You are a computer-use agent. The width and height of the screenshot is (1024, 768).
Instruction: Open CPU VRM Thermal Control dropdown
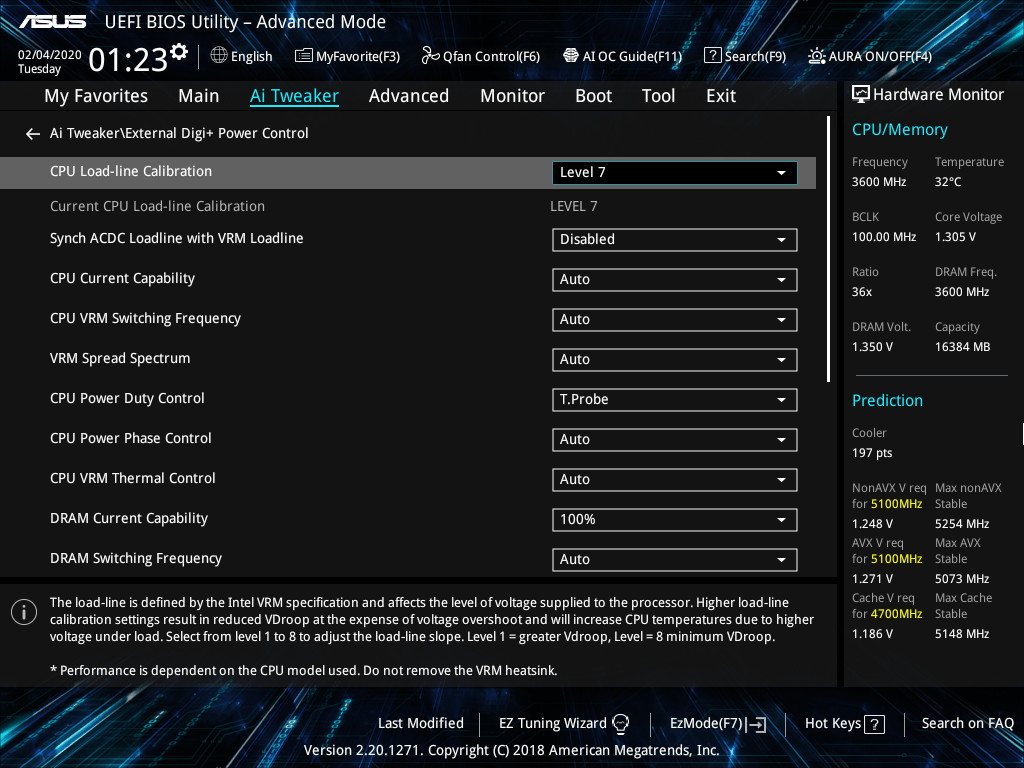pyautogui.click(x=675, y=479)
